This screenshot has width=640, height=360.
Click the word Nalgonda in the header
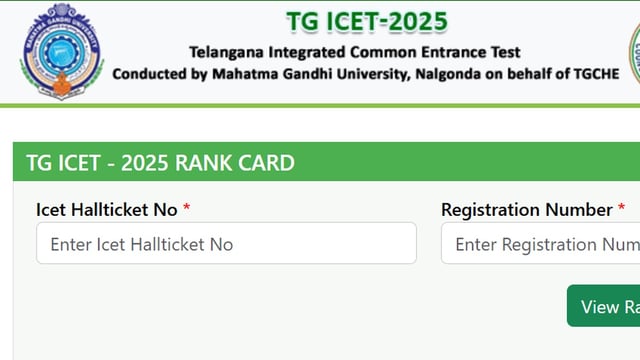[448, 74]
